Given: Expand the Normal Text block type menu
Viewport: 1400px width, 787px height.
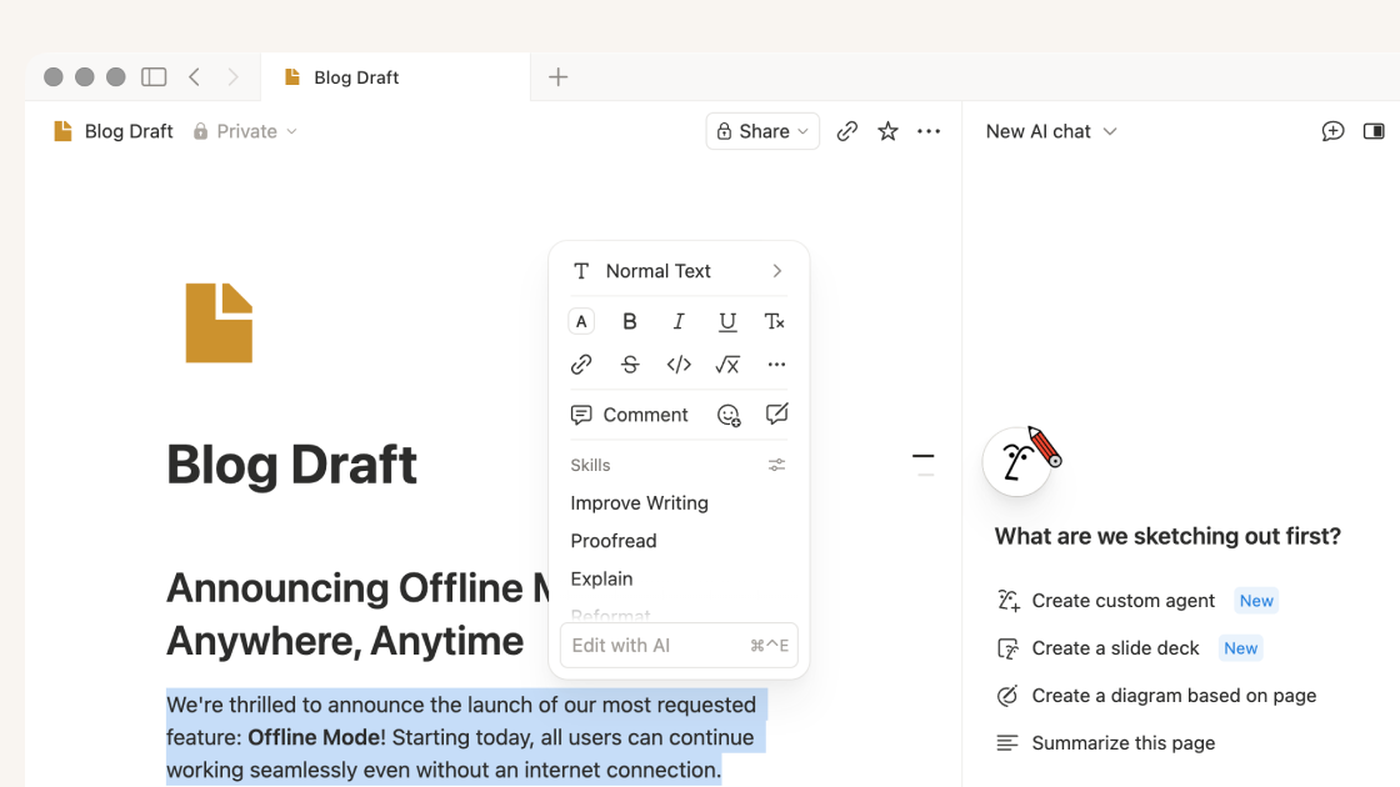Looking at the screenshot, I should coord(679,271).
